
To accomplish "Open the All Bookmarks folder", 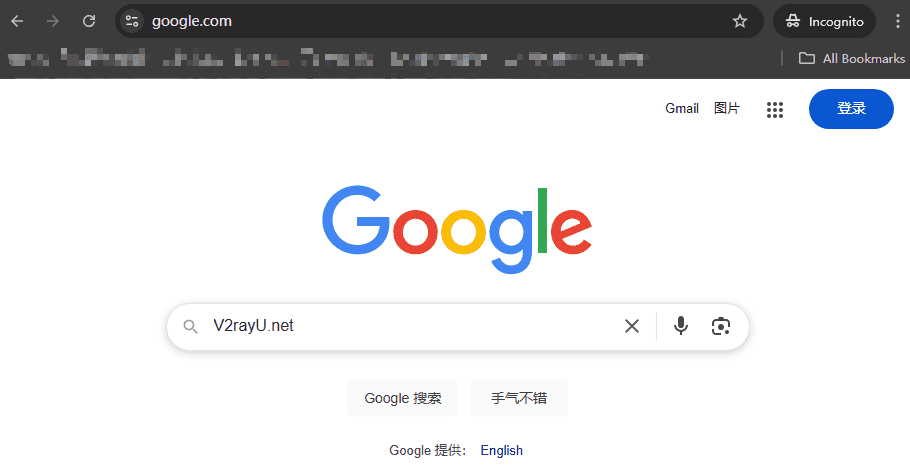I will (852, 59).
